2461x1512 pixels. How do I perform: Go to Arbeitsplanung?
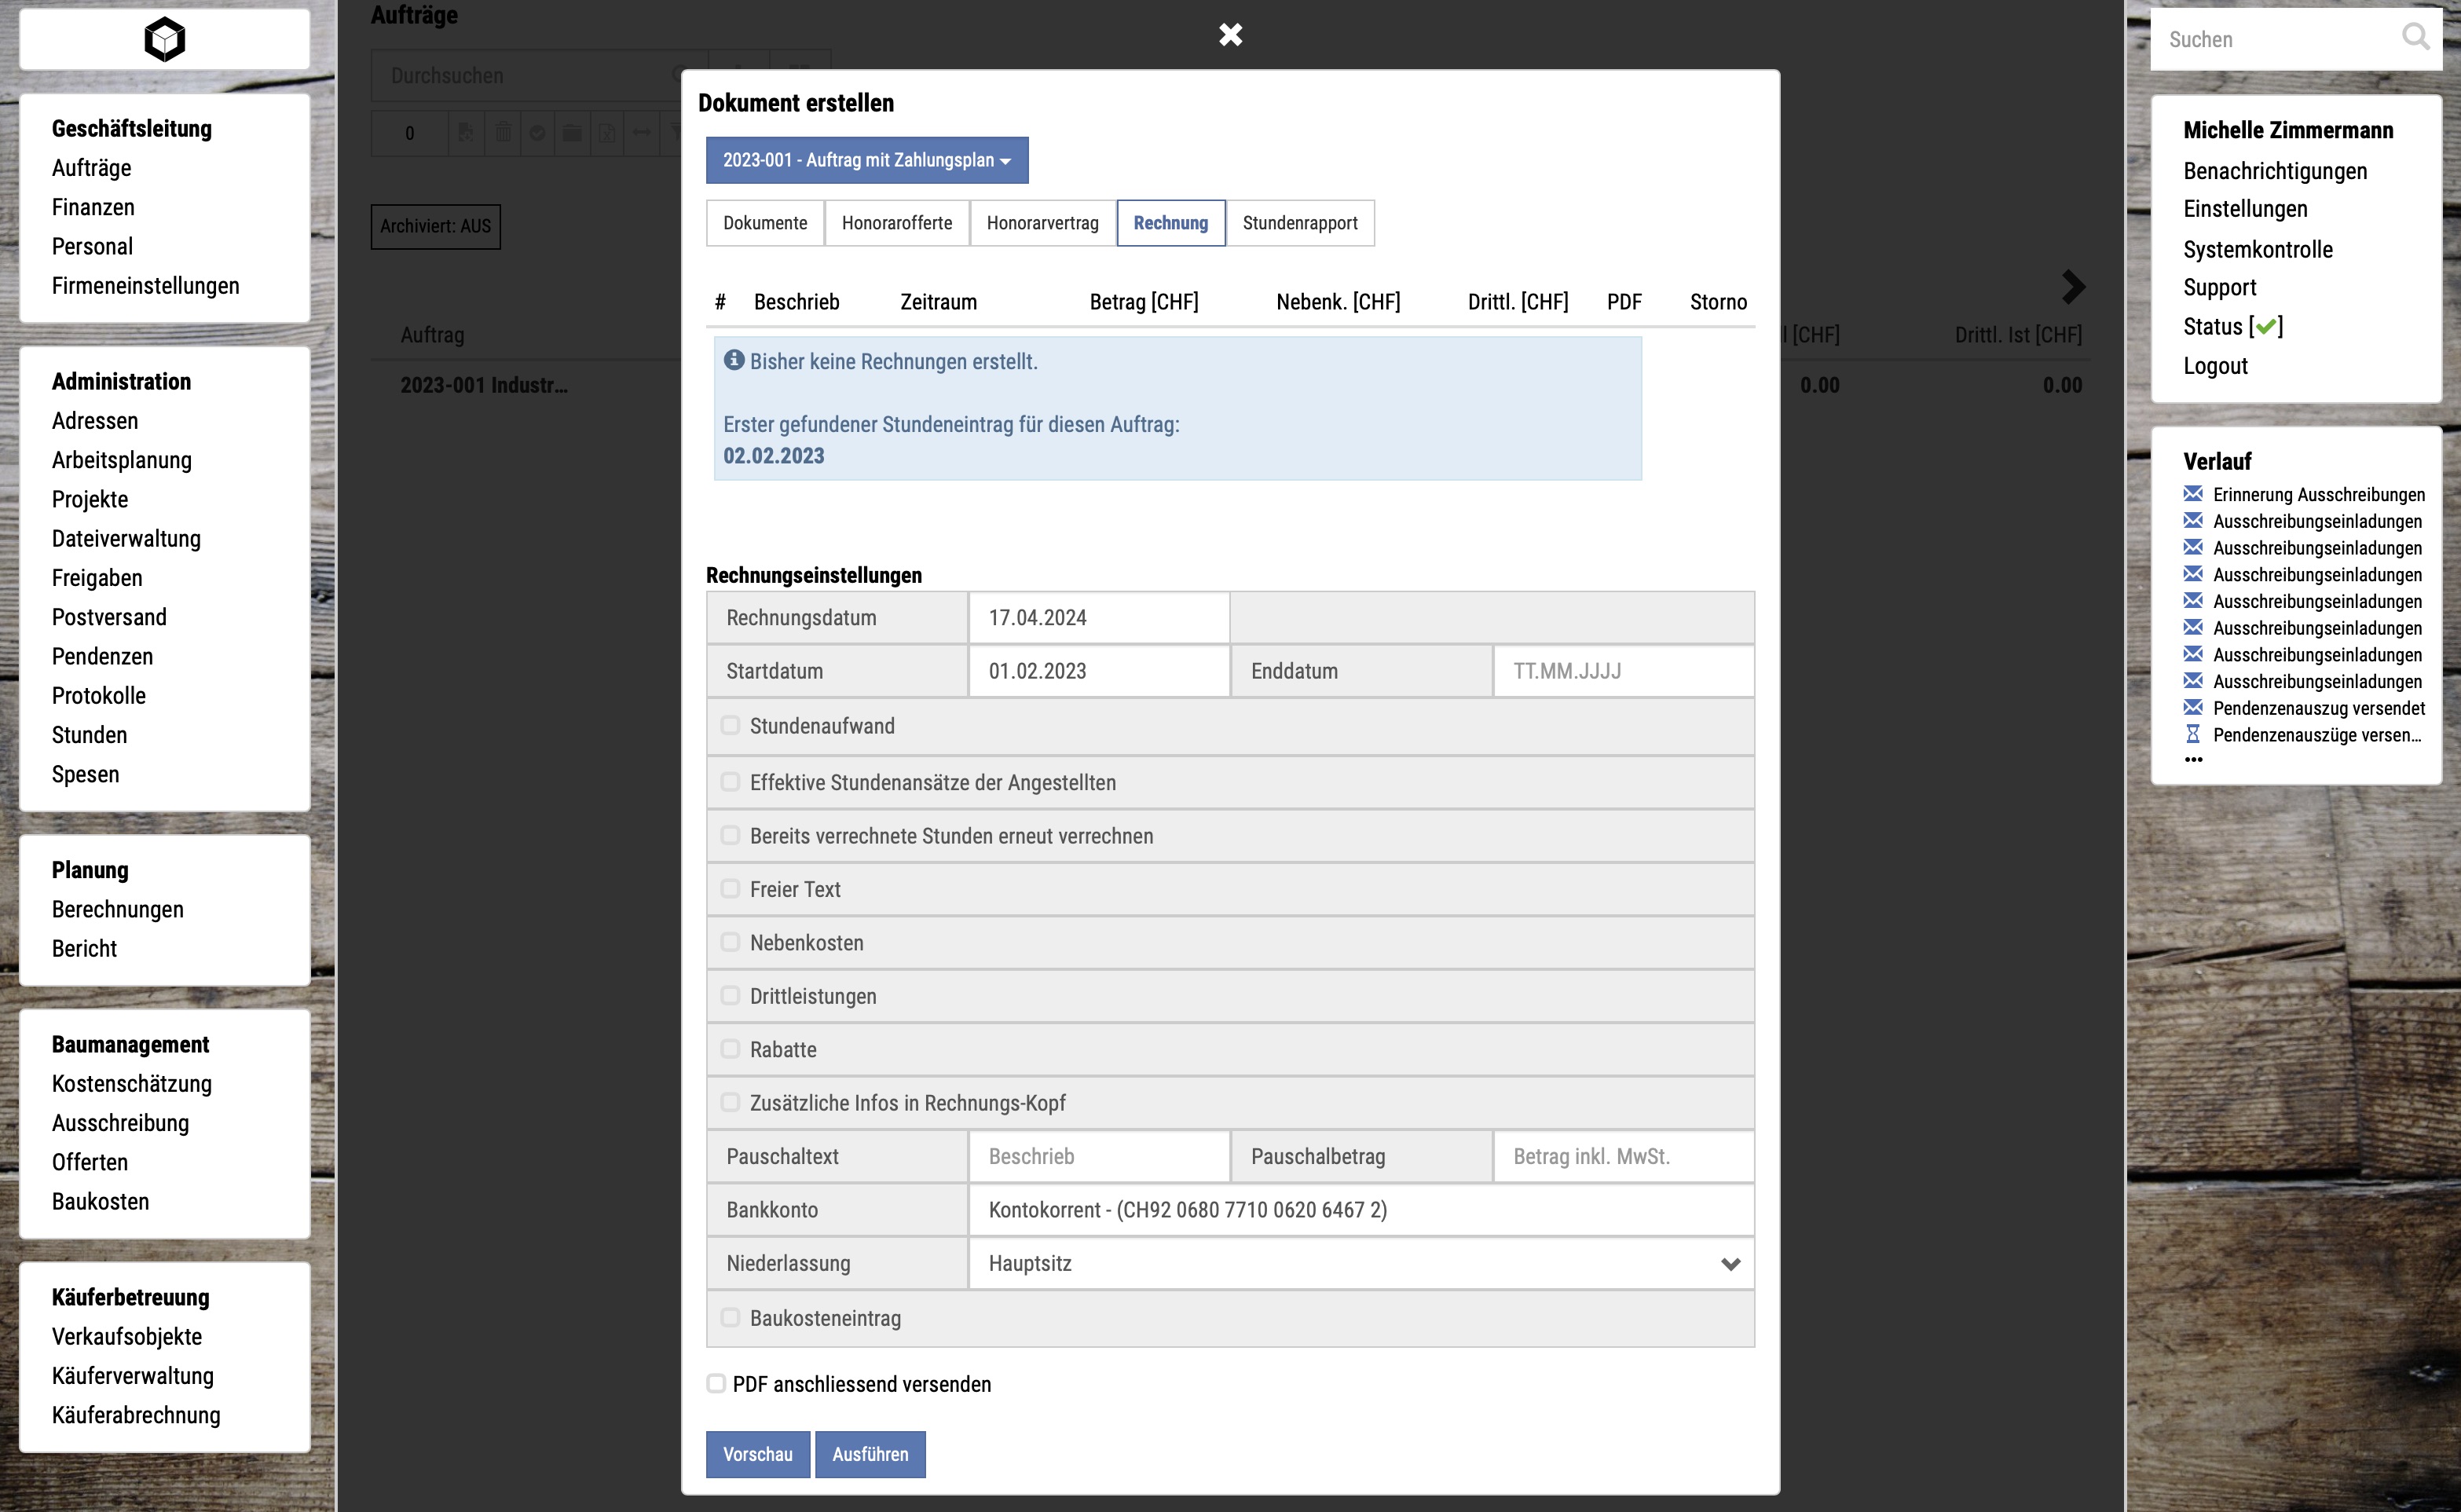click(x=122, y=460)
